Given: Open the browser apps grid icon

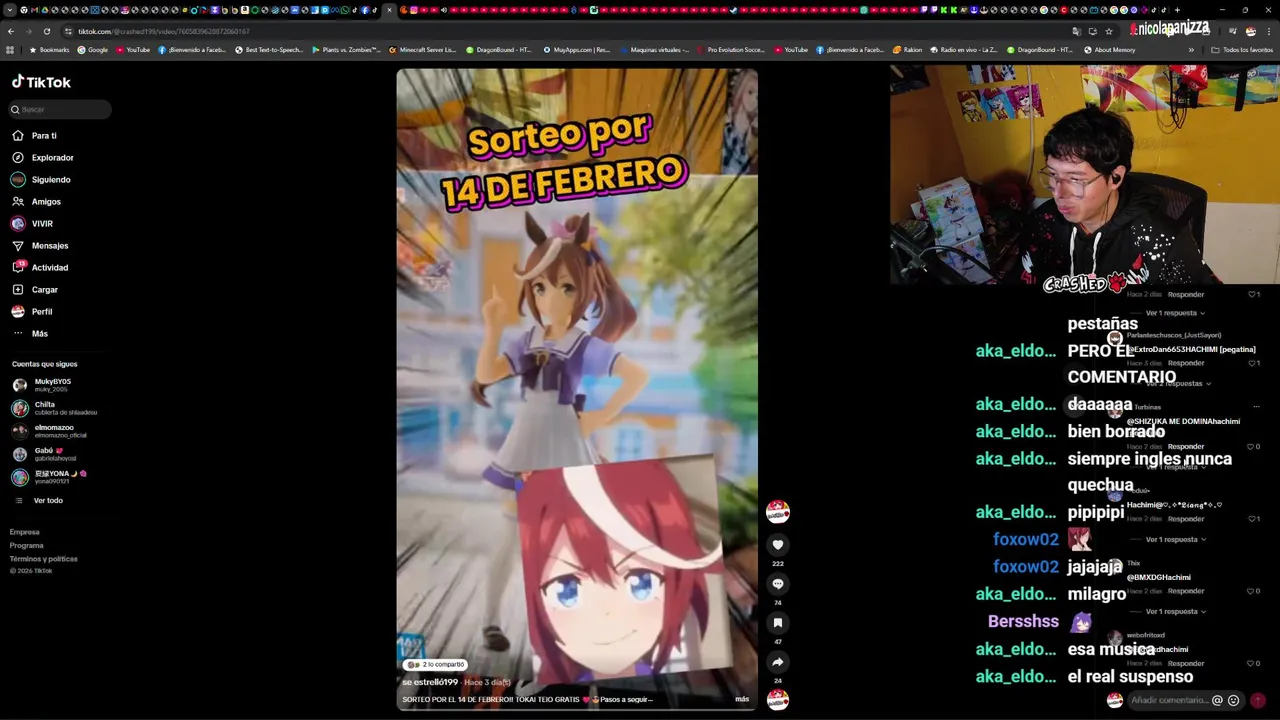Looking at the screenshot, I should [10, 50].
